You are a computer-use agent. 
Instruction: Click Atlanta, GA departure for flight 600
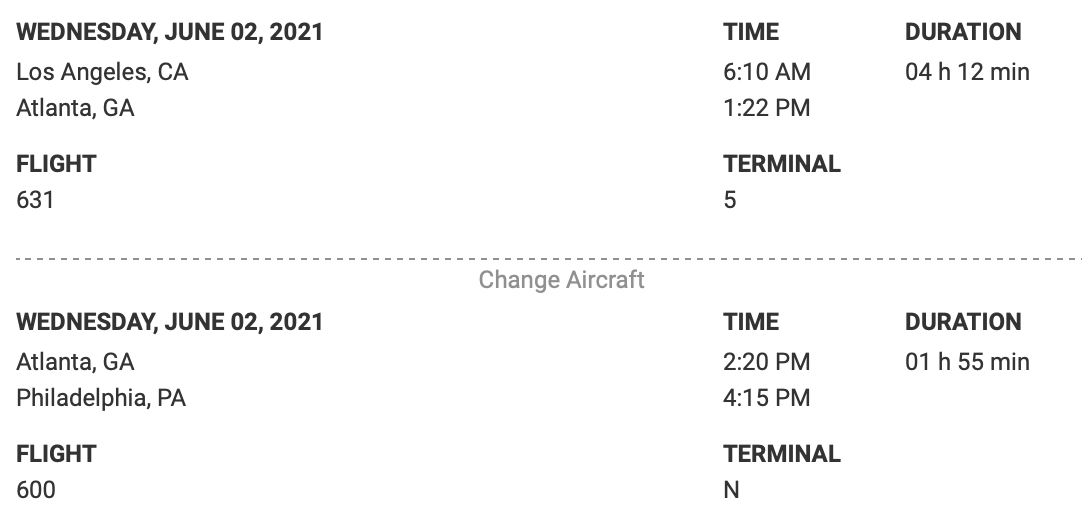tap(75, 362)
